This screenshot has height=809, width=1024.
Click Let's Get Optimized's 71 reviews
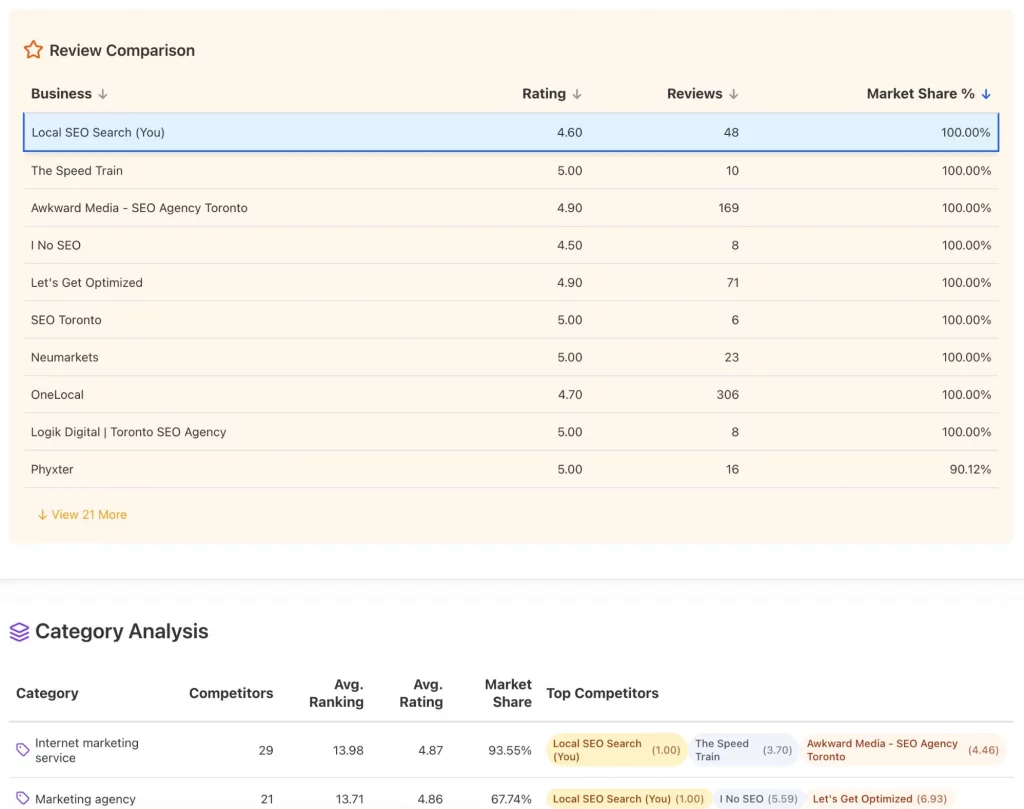click(733, 282)
